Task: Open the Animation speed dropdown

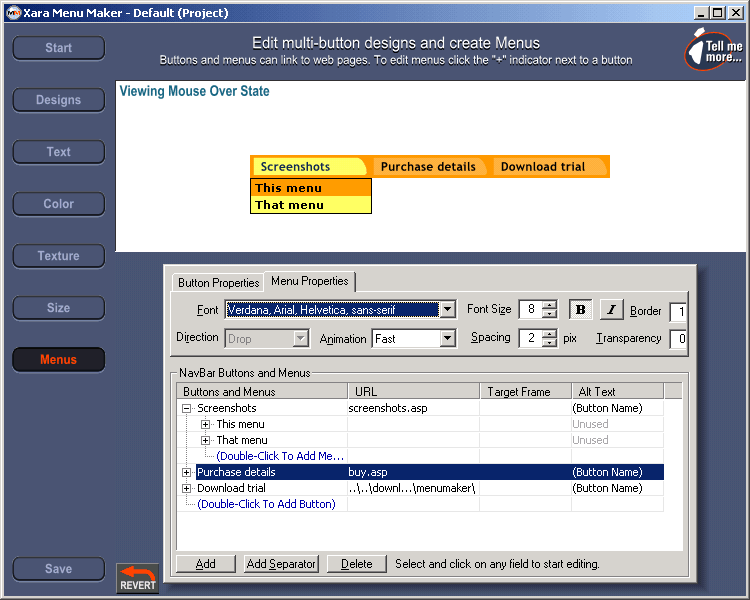Action: tap(447, 339)
